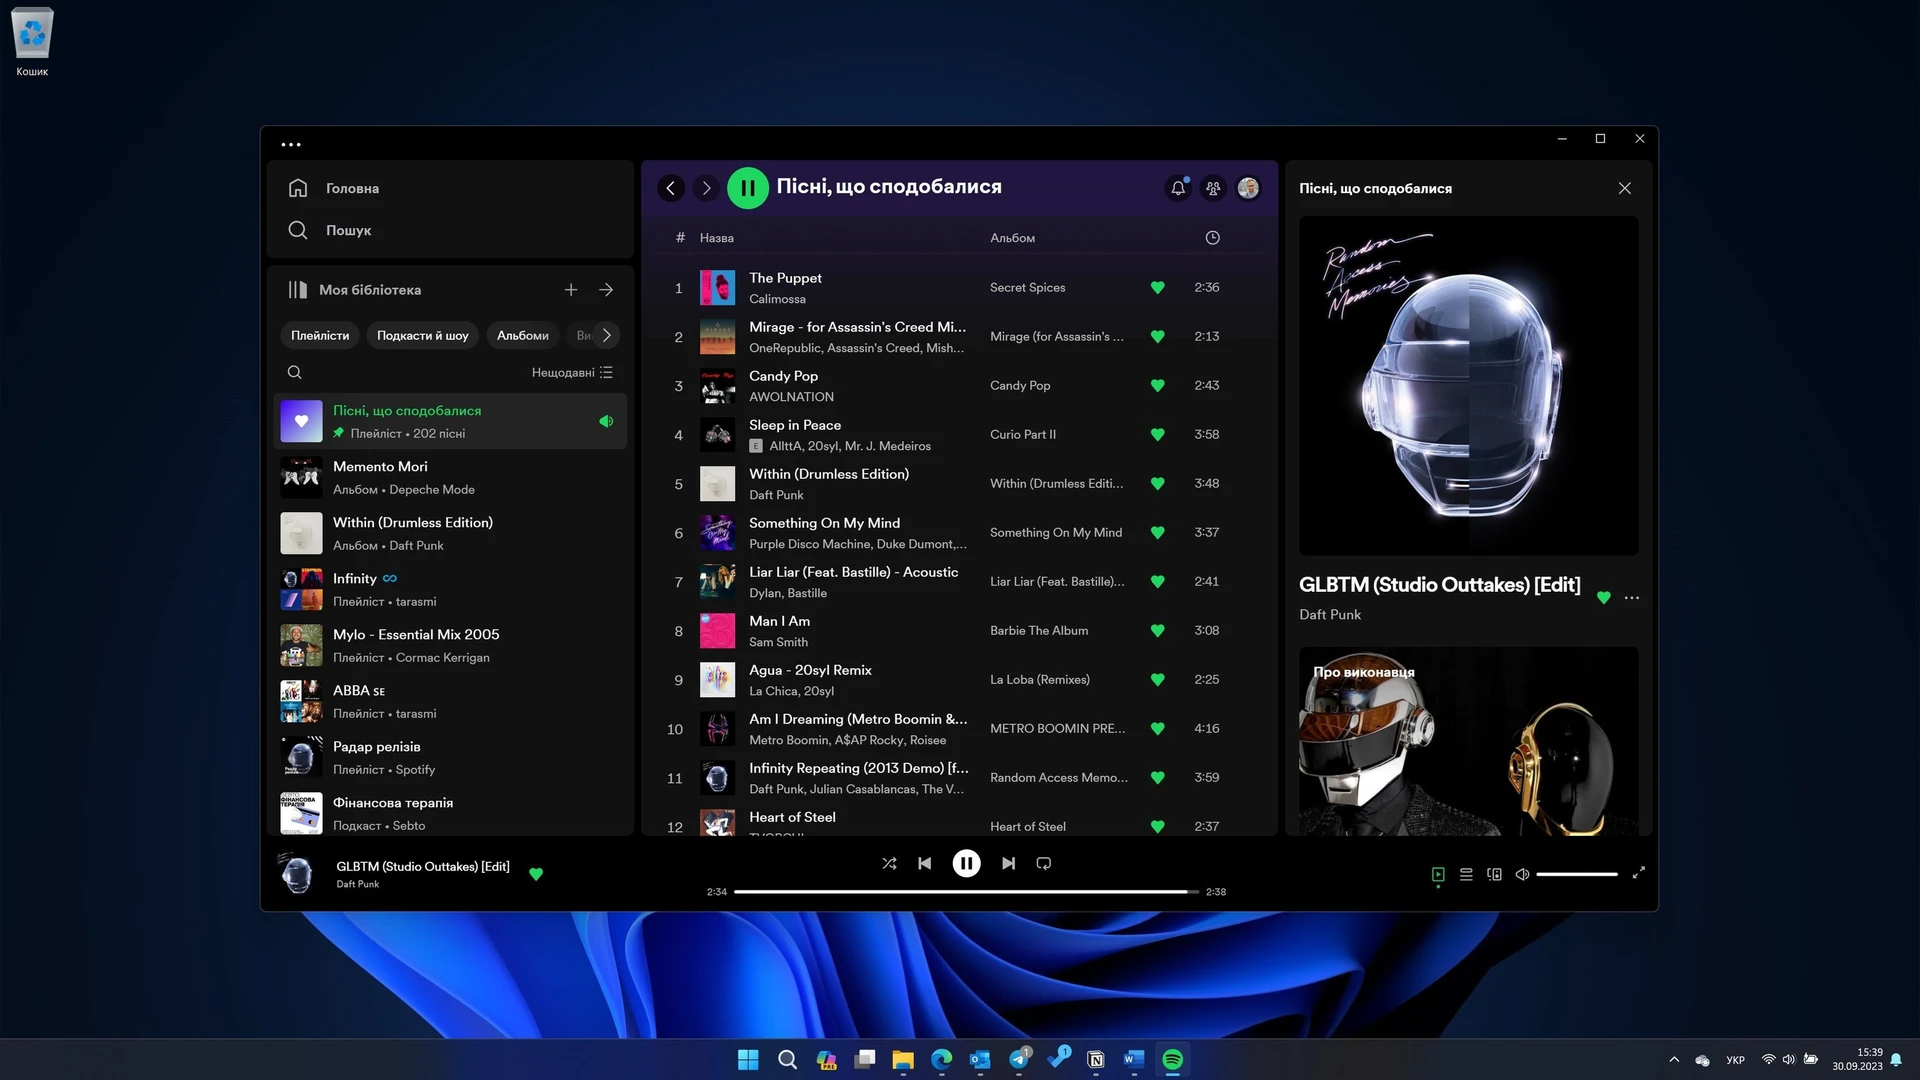Open Barbie The Album link
The image size is (1920, 1080).
pyautogui.click(x=1038, y=631)
